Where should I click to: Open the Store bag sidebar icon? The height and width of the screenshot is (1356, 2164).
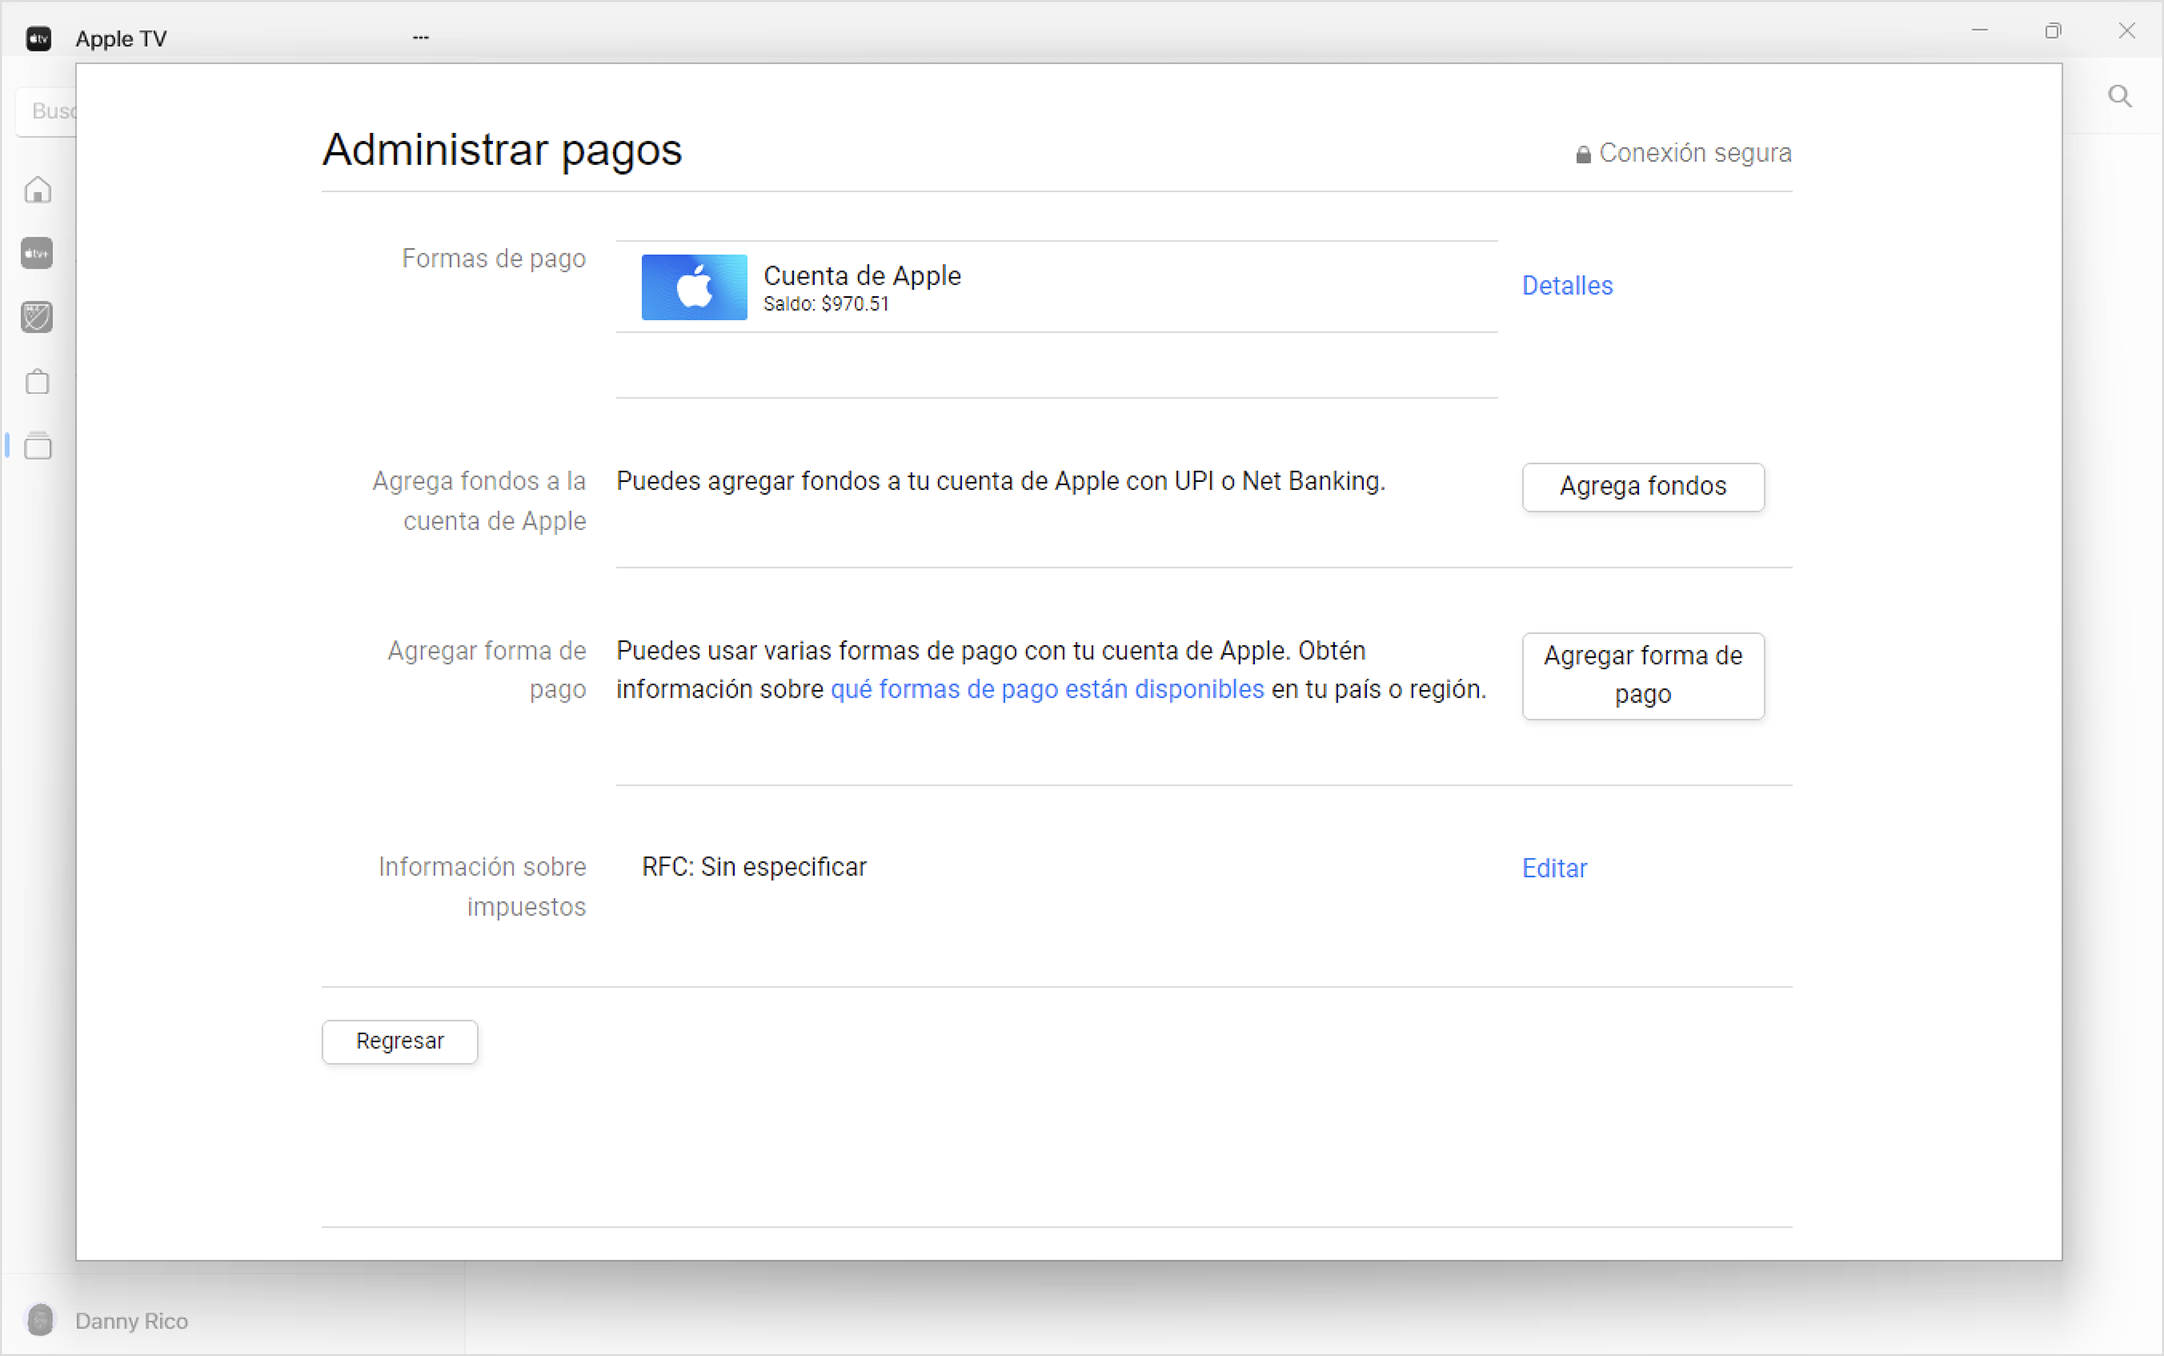(x=37, y=381)
